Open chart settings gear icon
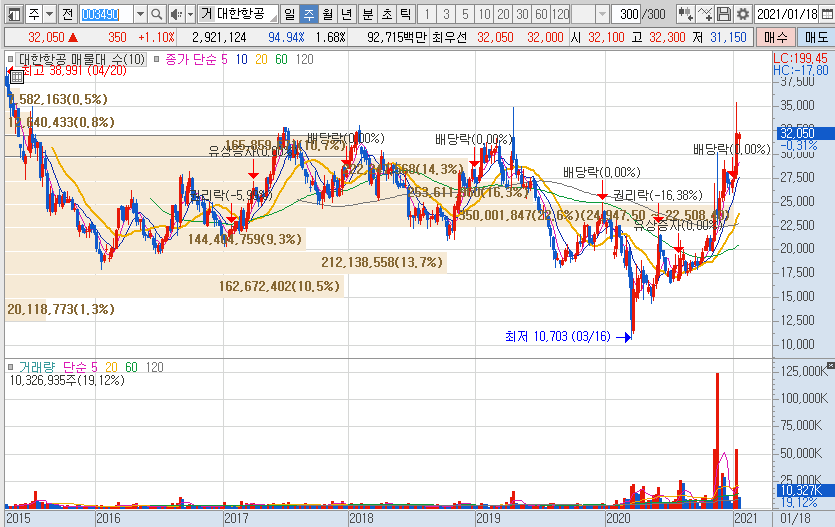The width and height of the screenshot is (835, 527). pos(742,14)
